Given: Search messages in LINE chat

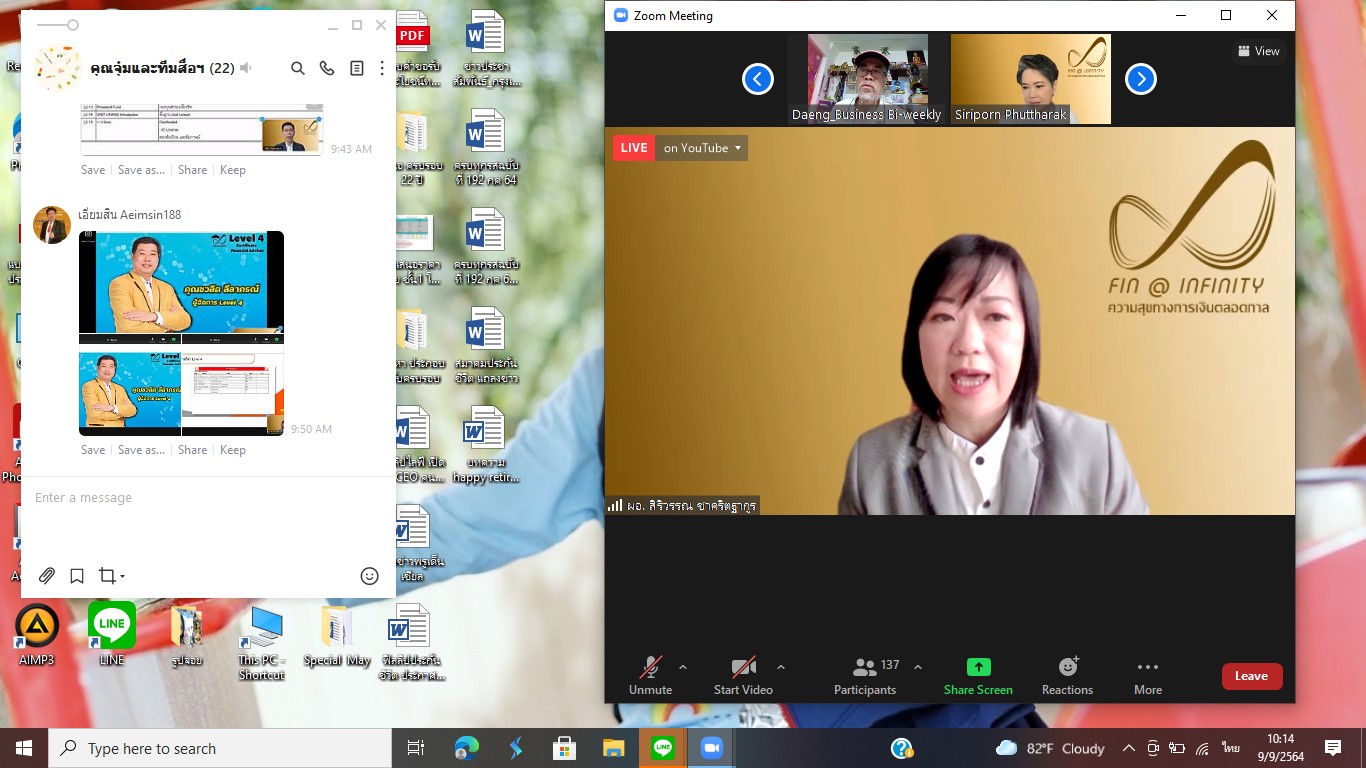Looking at the screenshot, I should pos(297,68).
